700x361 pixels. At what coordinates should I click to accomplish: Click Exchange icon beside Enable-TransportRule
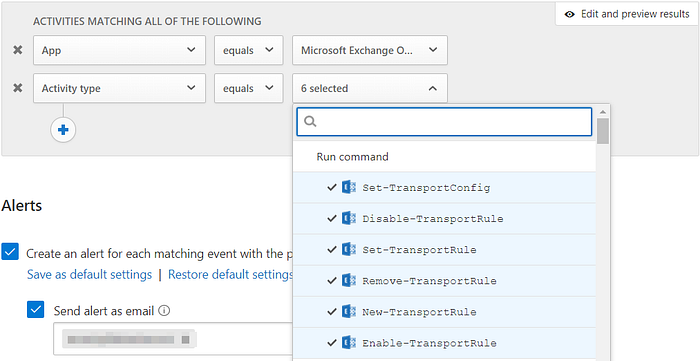pos(349,343)
